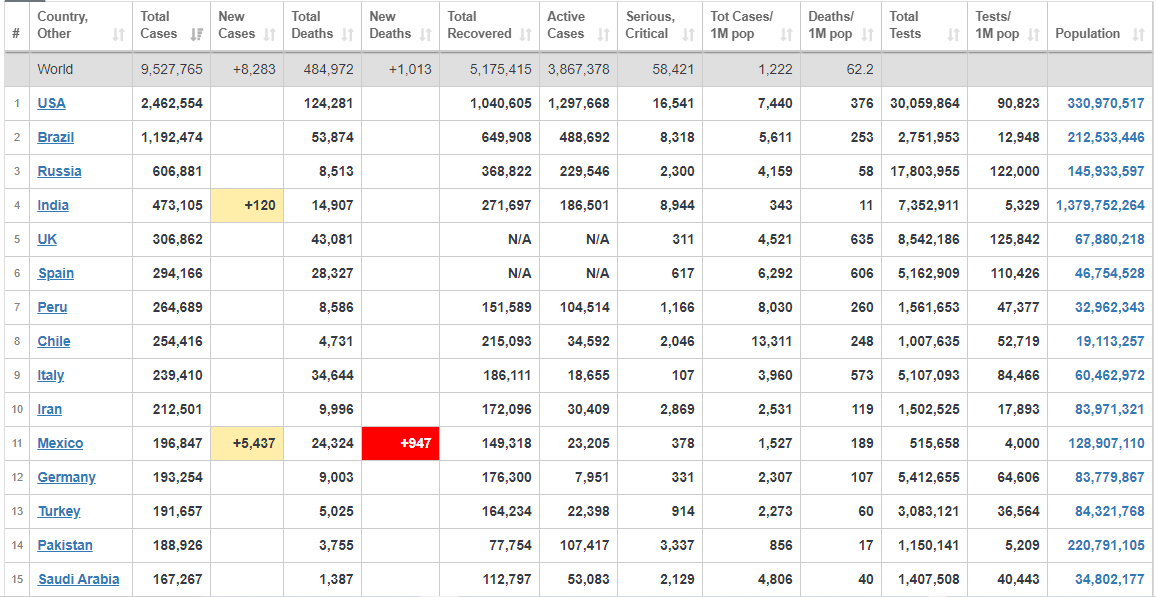Click Iran total deaths 9,996
This screenshot has height=597, width=1156.
pyautogui.click(x=336, y=409)
